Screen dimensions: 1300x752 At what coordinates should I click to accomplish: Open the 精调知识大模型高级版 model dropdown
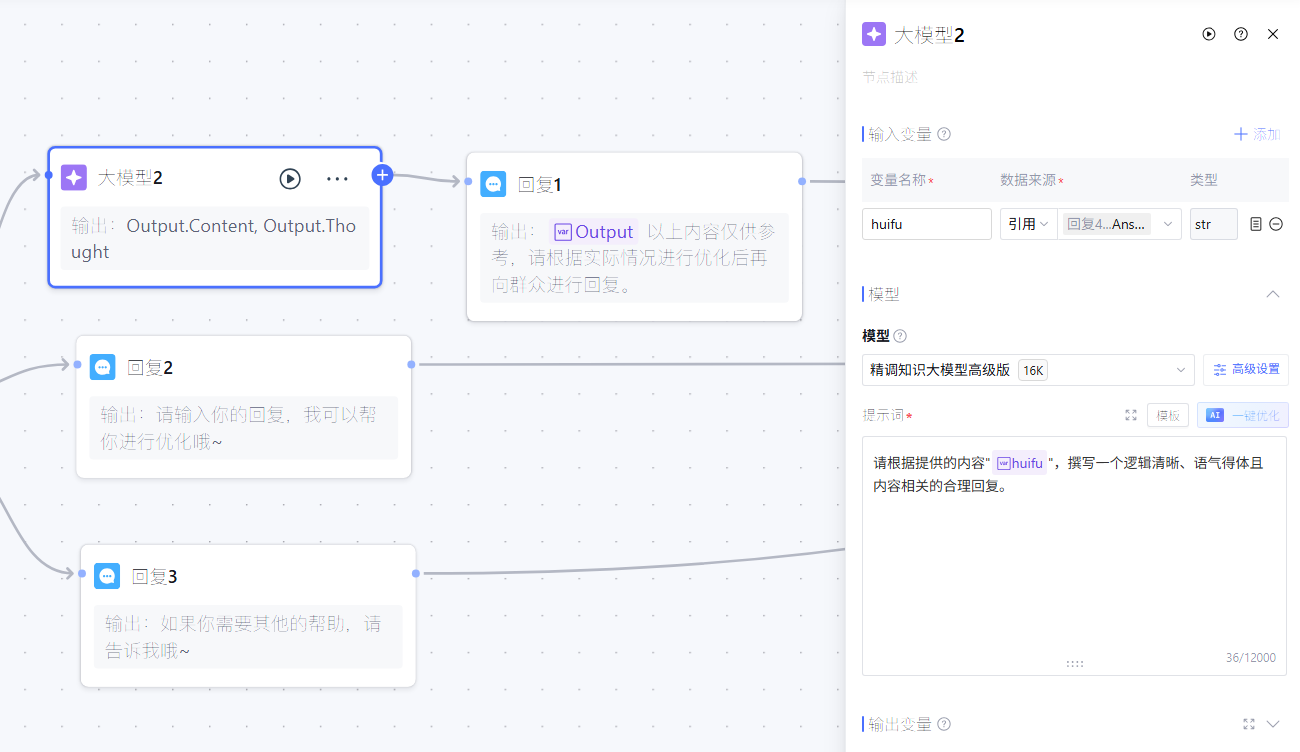click(1027, 370)
